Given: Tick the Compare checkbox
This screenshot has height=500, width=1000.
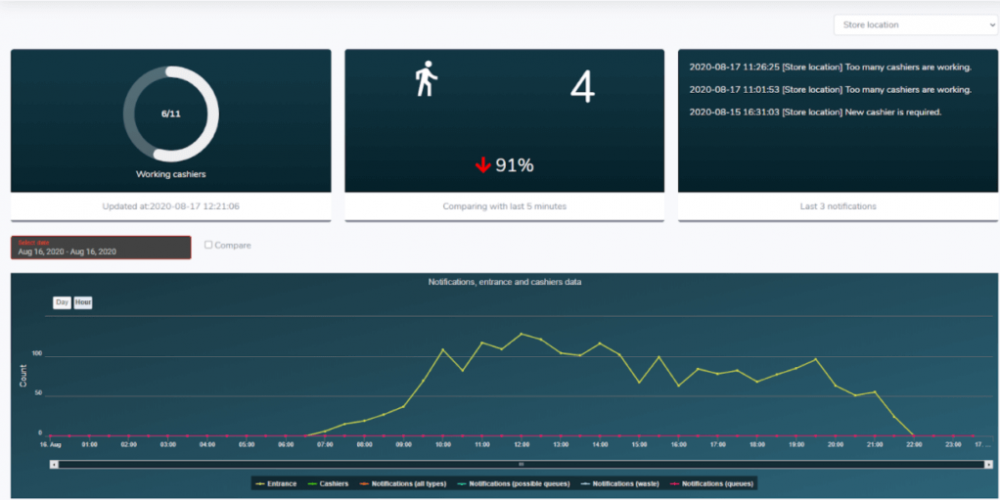Looking at the screenshot, I should point(209,245).
